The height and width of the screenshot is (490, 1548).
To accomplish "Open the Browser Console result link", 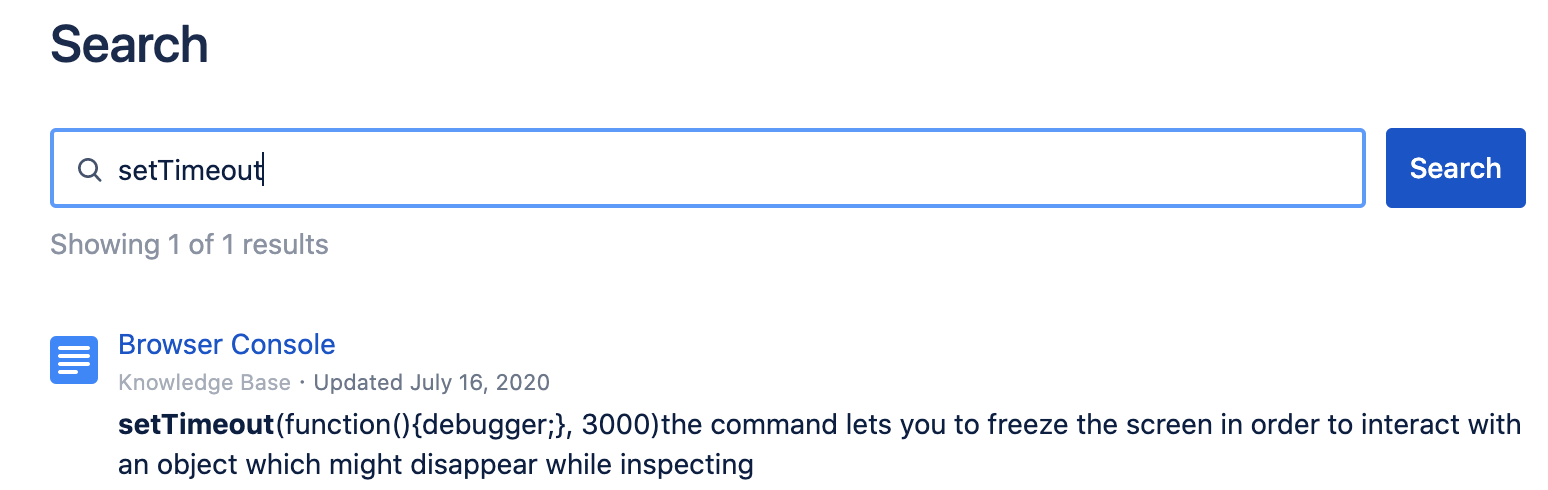I will point(227,345).
